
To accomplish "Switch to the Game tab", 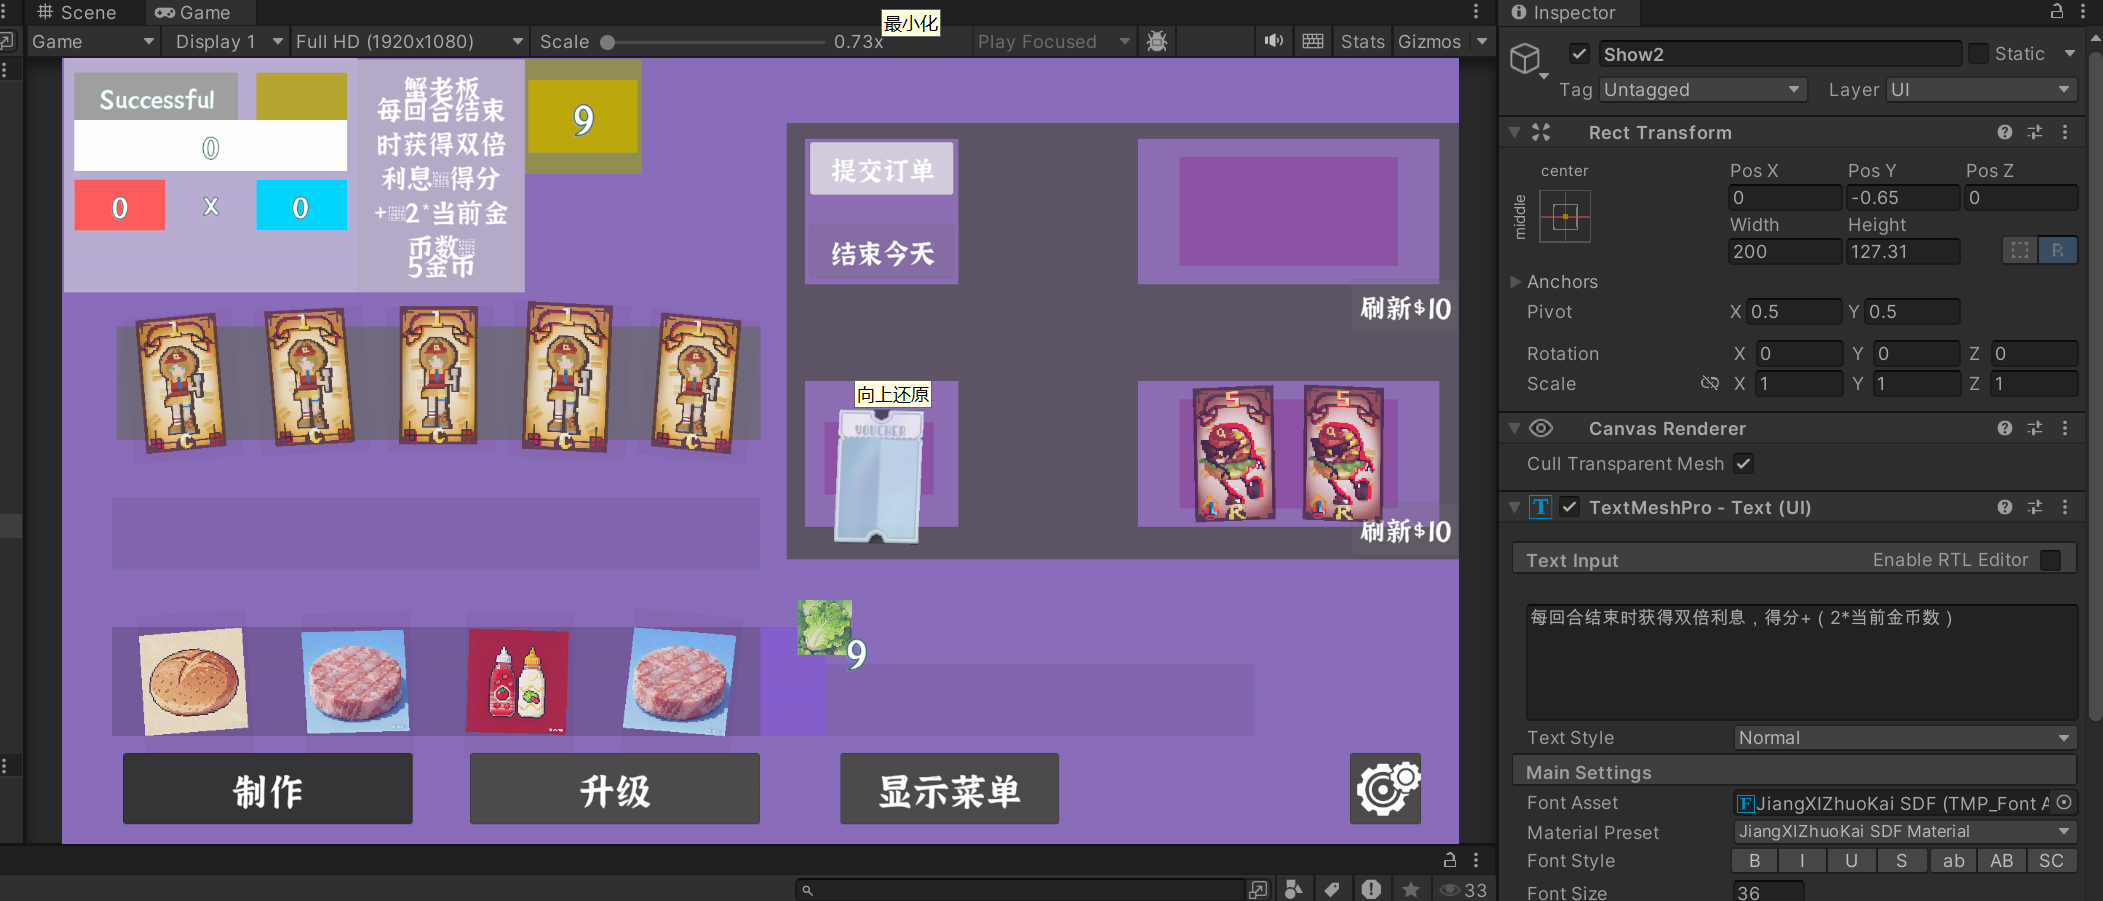I will [193, 12].
